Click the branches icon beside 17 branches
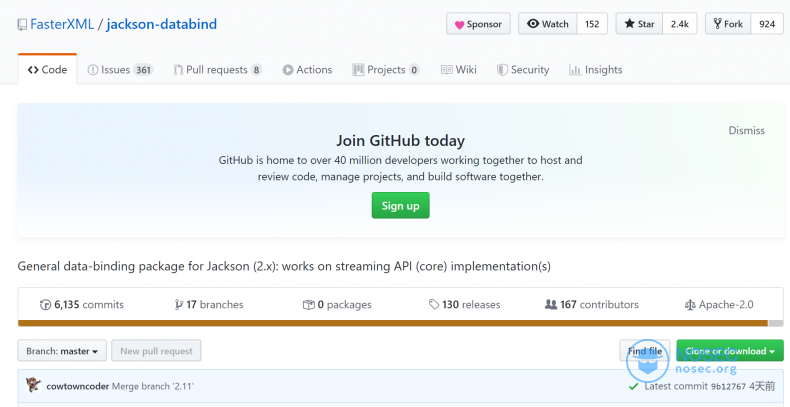790x407 pixels. pos(179,305)
